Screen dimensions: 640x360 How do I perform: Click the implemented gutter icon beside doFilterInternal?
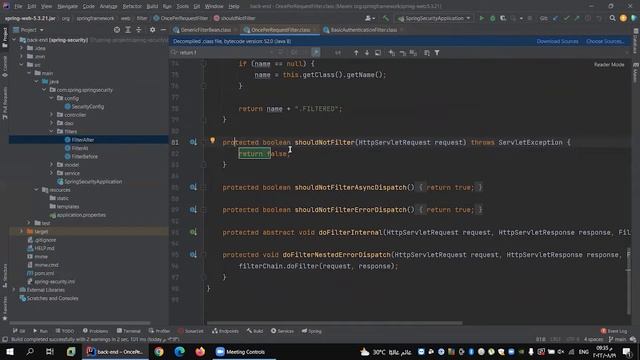(193, 232)
